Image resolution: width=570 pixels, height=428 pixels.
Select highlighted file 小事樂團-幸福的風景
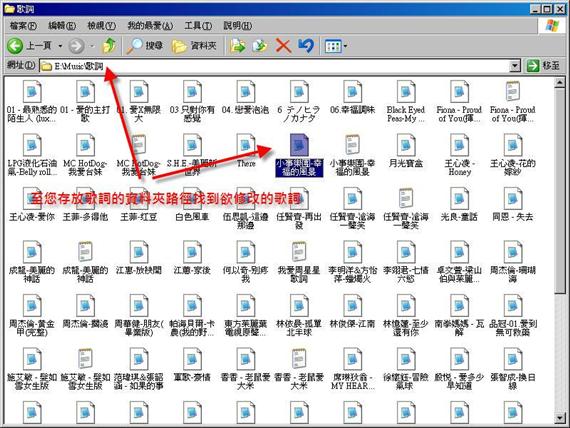pos(299,155)
